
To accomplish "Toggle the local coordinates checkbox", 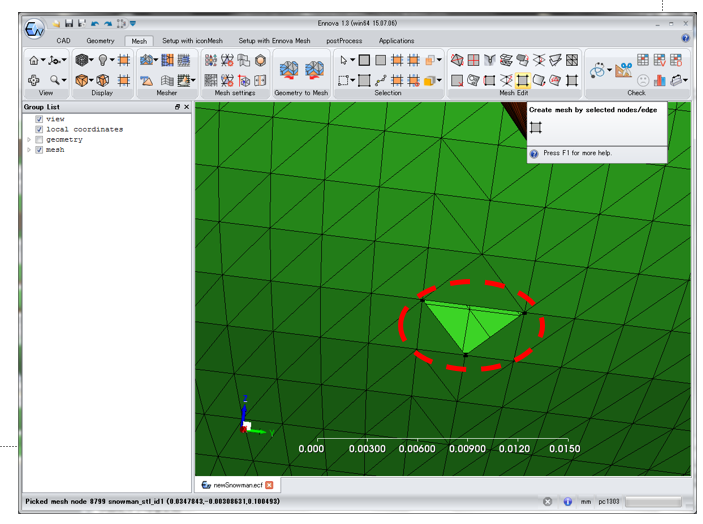I will tap(39, 129).
